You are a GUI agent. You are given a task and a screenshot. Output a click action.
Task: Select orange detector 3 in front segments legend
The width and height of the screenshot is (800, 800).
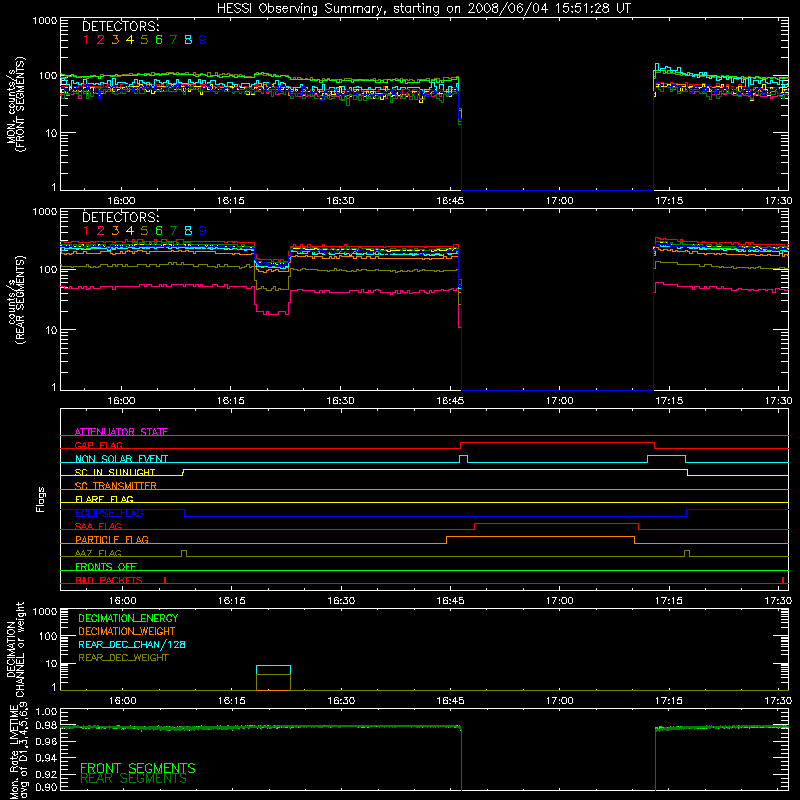tap(115, 40)
